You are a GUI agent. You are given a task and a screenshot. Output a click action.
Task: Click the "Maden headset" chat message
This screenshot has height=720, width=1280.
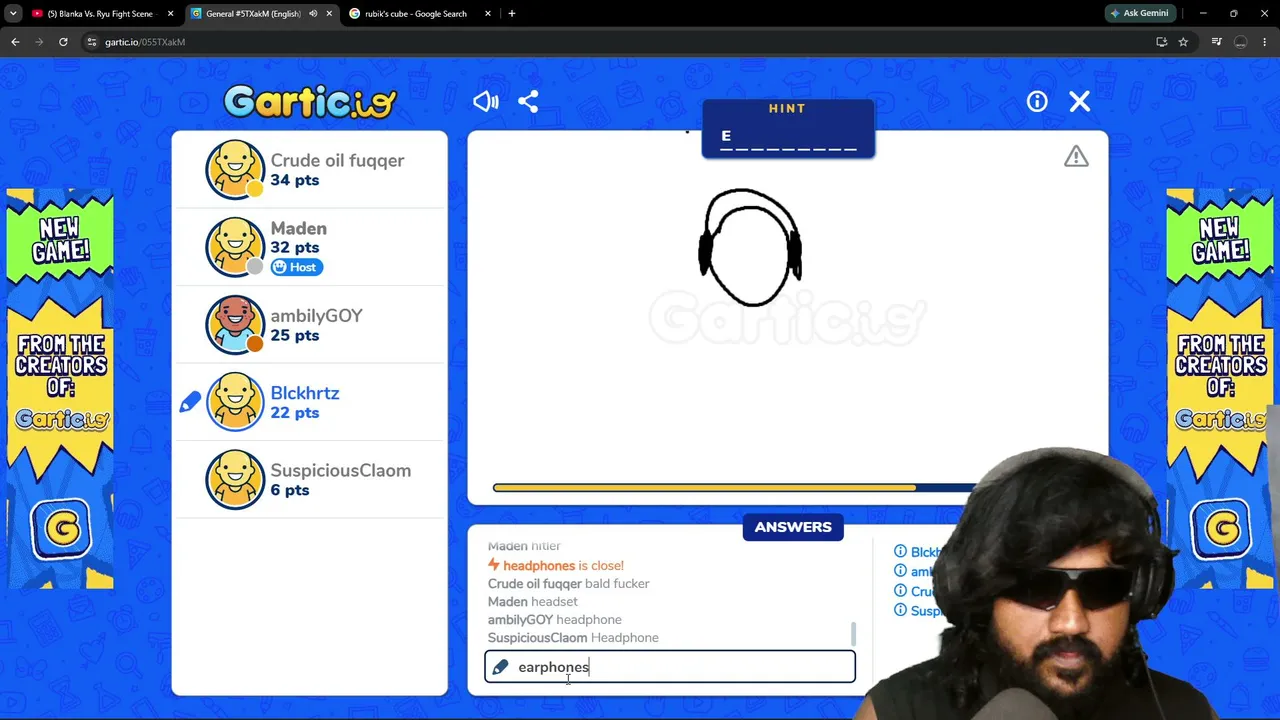(x=533, y=601)
